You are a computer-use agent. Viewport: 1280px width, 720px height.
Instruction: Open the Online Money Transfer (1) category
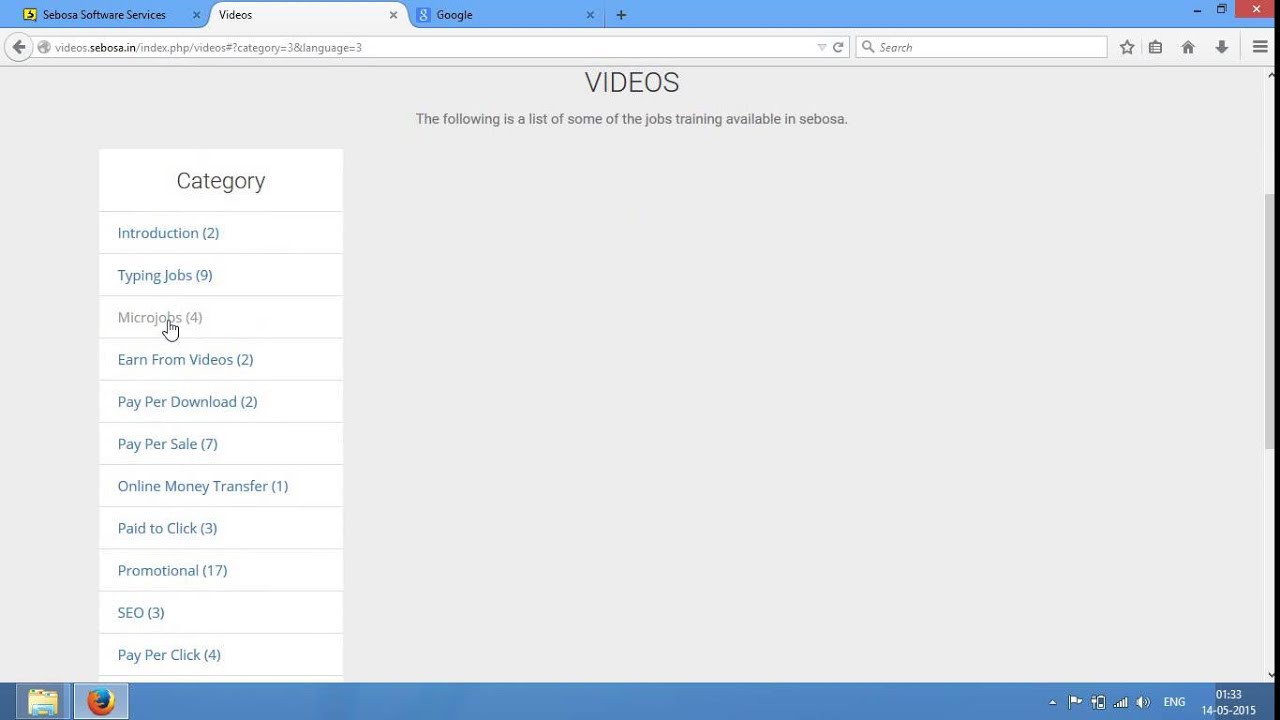[x=203, y=486]
